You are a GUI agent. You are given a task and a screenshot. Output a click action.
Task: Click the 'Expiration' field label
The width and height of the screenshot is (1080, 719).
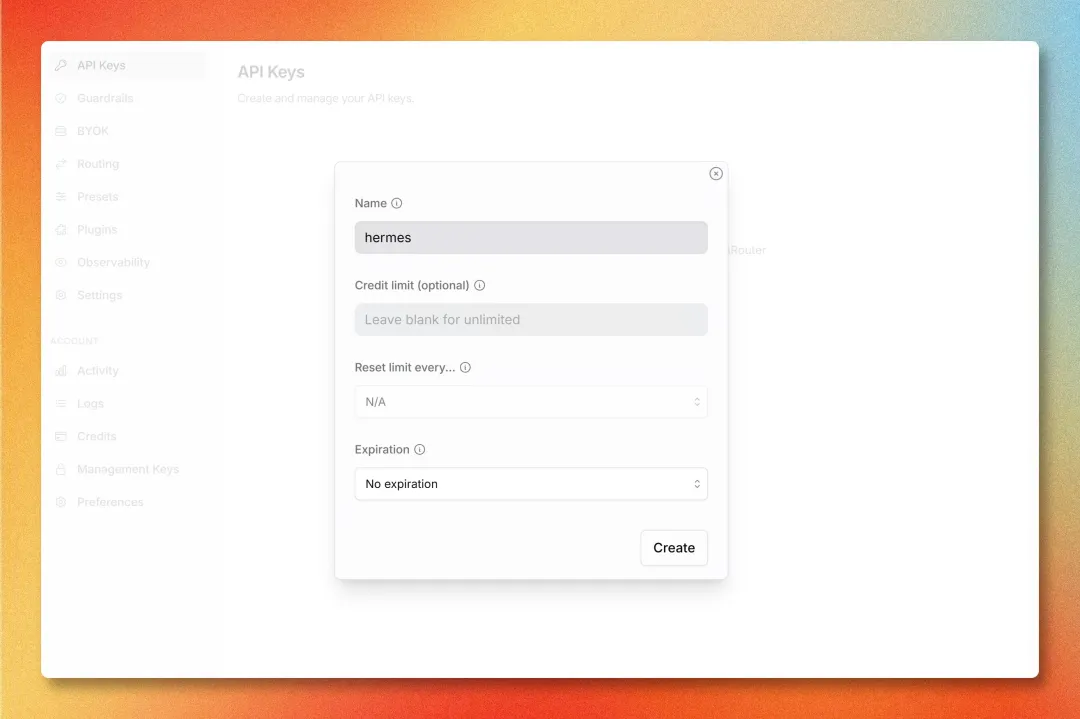pyautogui.click(x=382, y=449)
